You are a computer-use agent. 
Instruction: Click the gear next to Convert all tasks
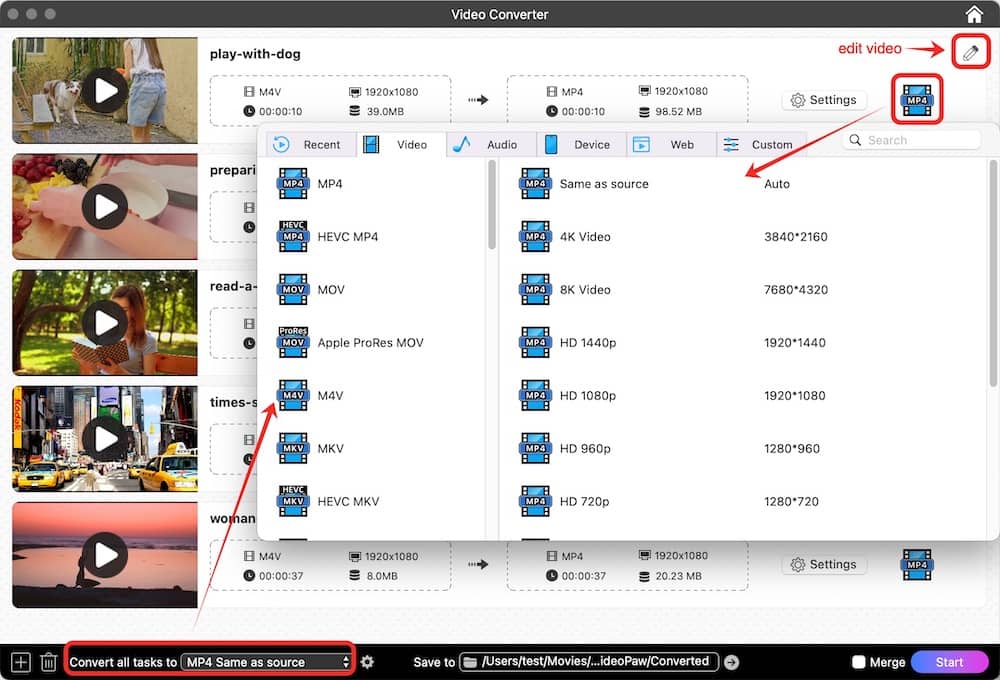[x=366, y=661]
